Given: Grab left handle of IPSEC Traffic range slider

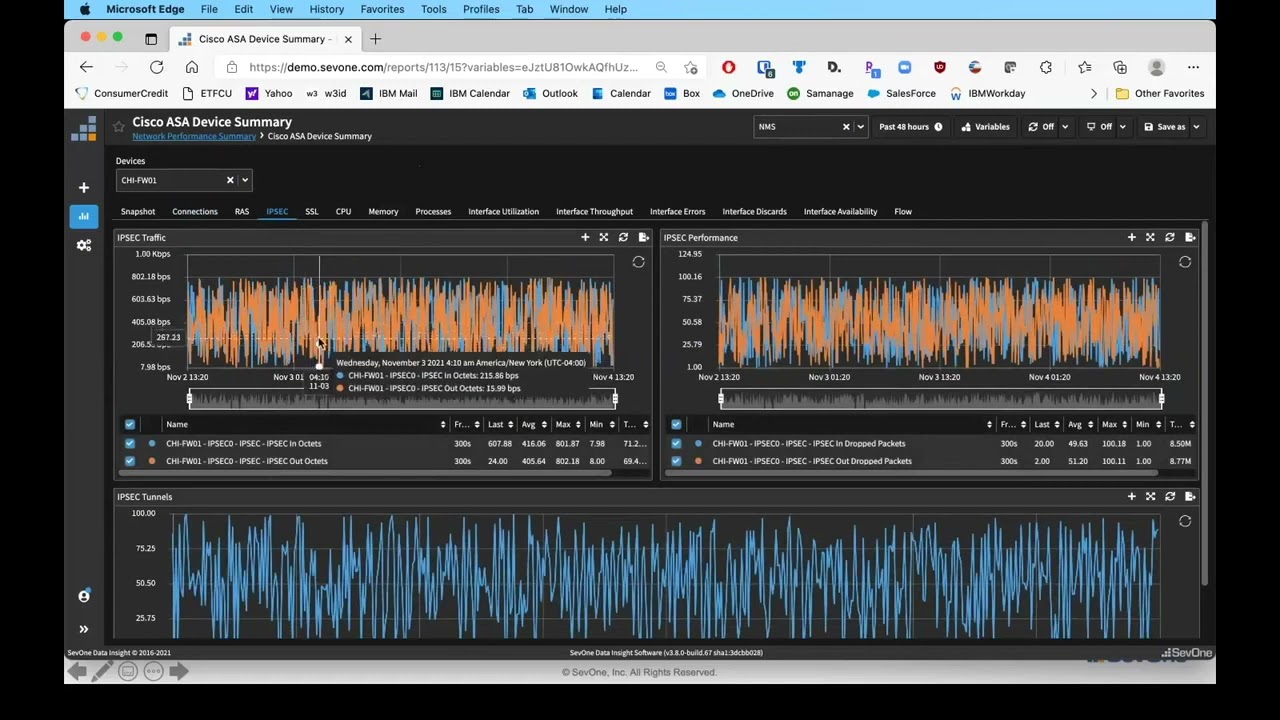Looking at the screenshot, I should point(189,399).
